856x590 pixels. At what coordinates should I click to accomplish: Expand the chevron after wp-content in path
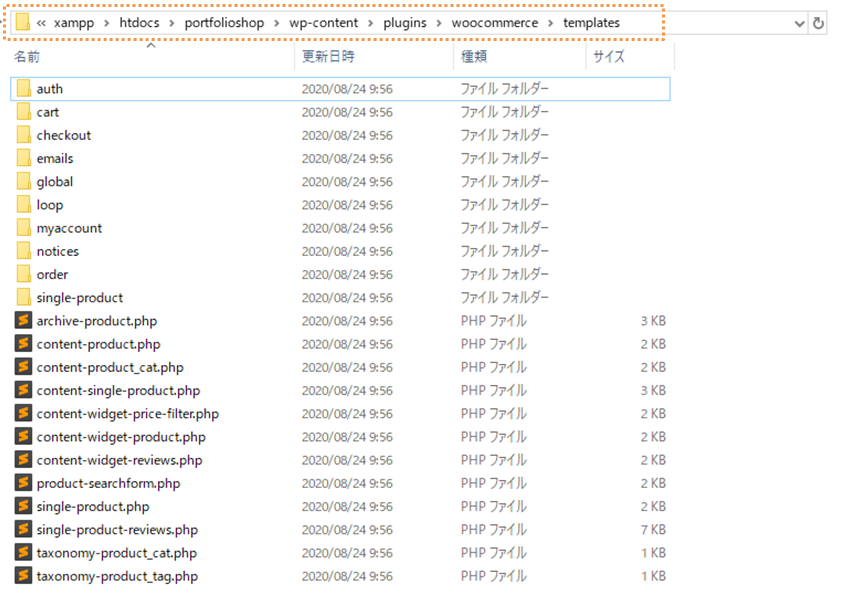click(371, 23)
